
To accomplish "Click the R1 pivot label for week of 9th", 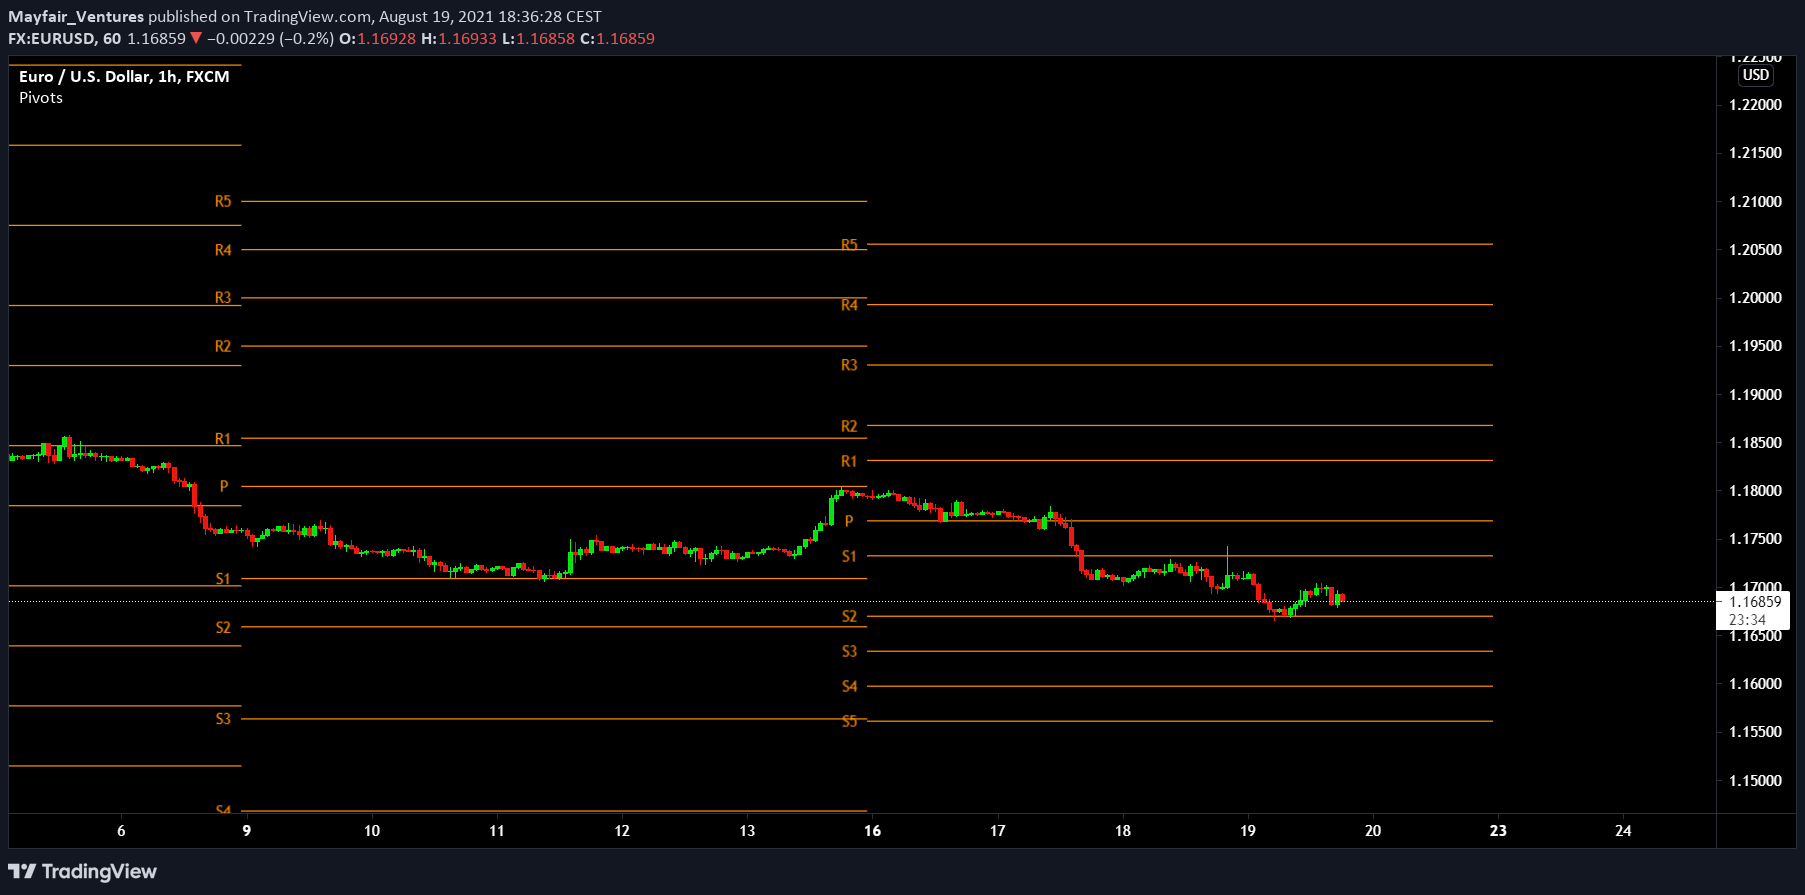I will 223,439.
